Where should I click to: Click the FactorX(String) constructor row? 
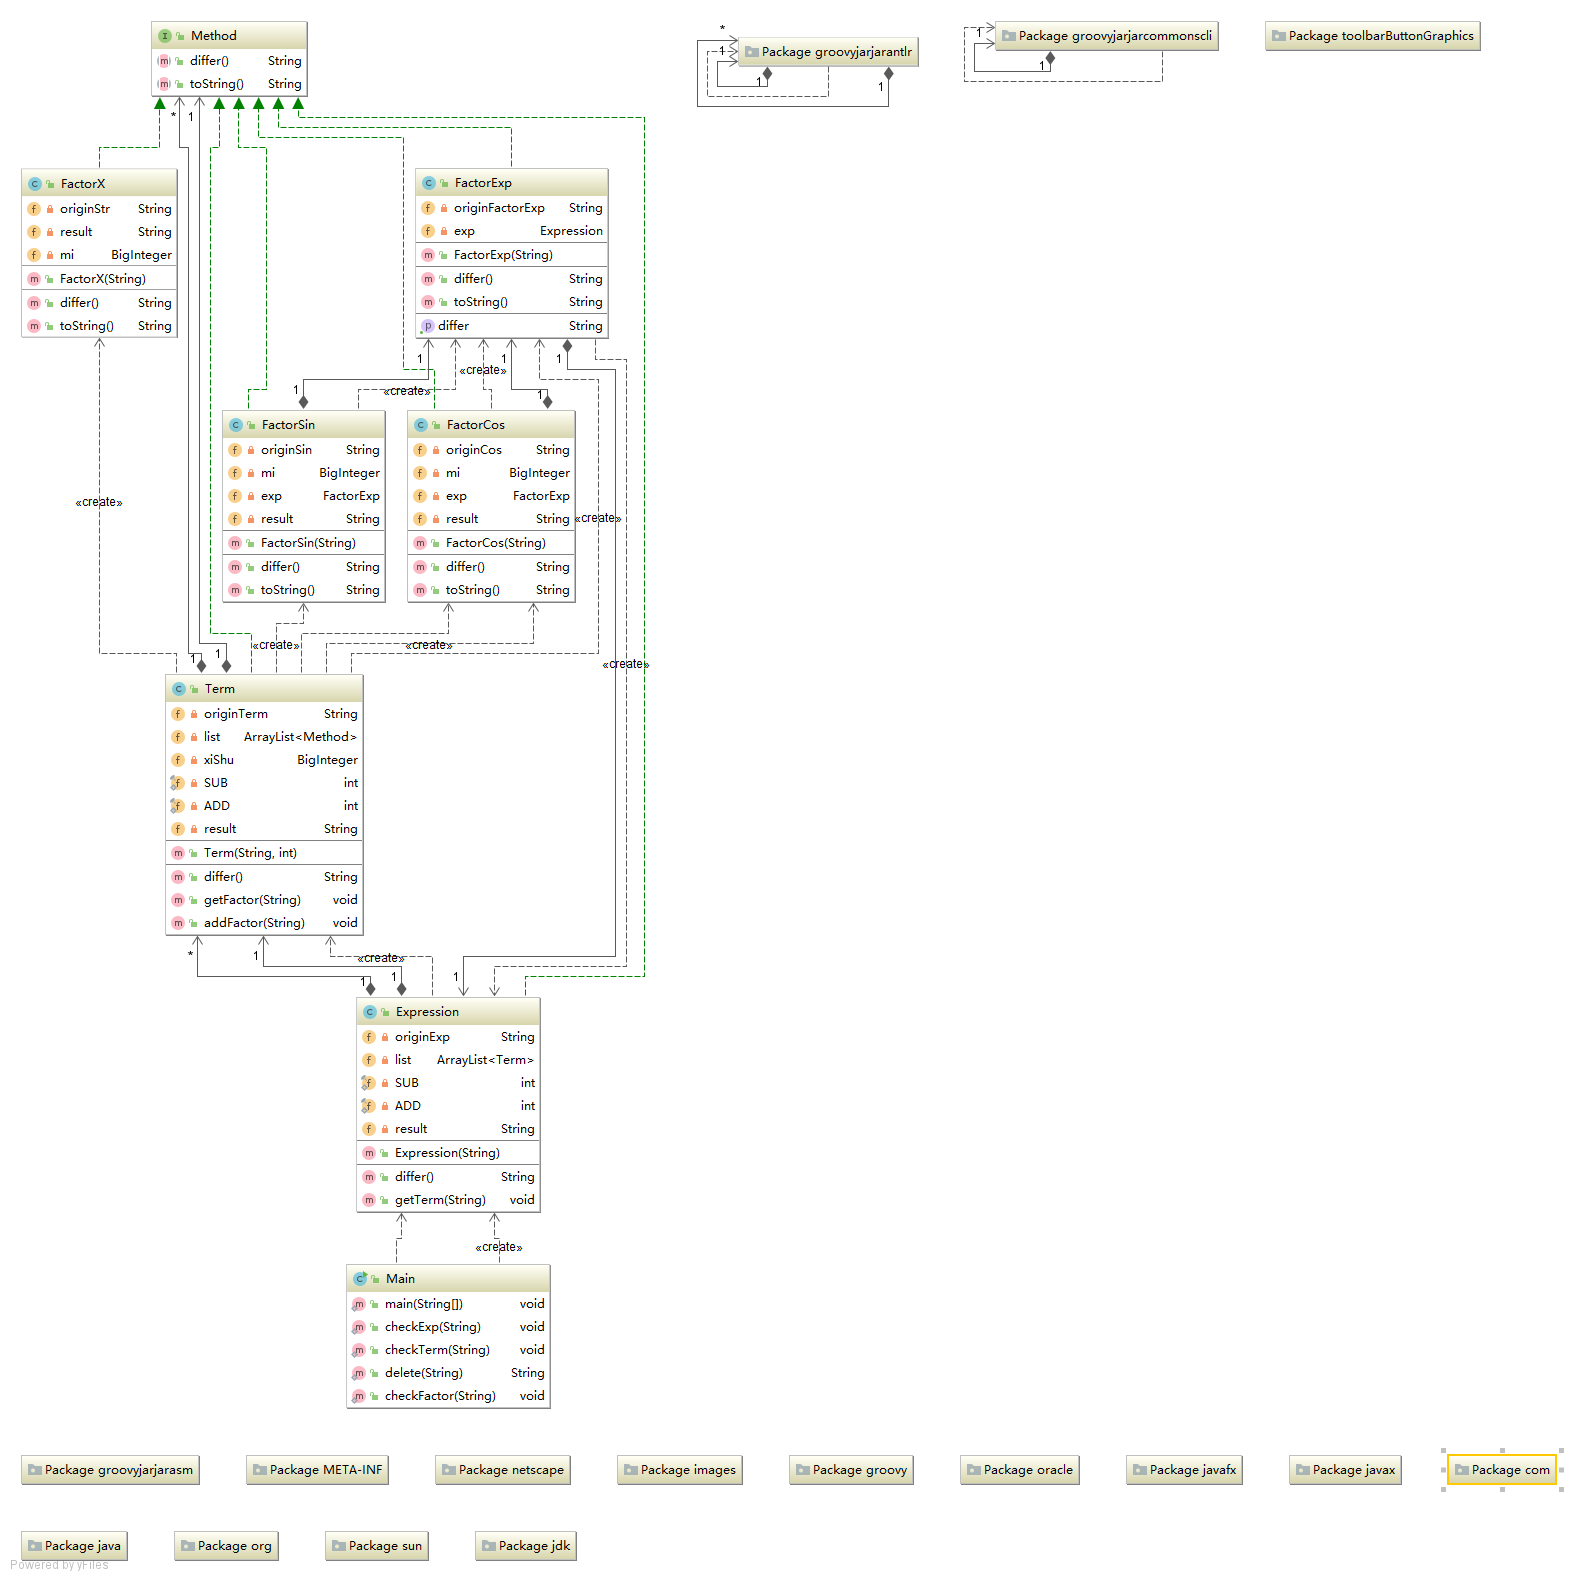pyautogui.click(x=99, y=279)
